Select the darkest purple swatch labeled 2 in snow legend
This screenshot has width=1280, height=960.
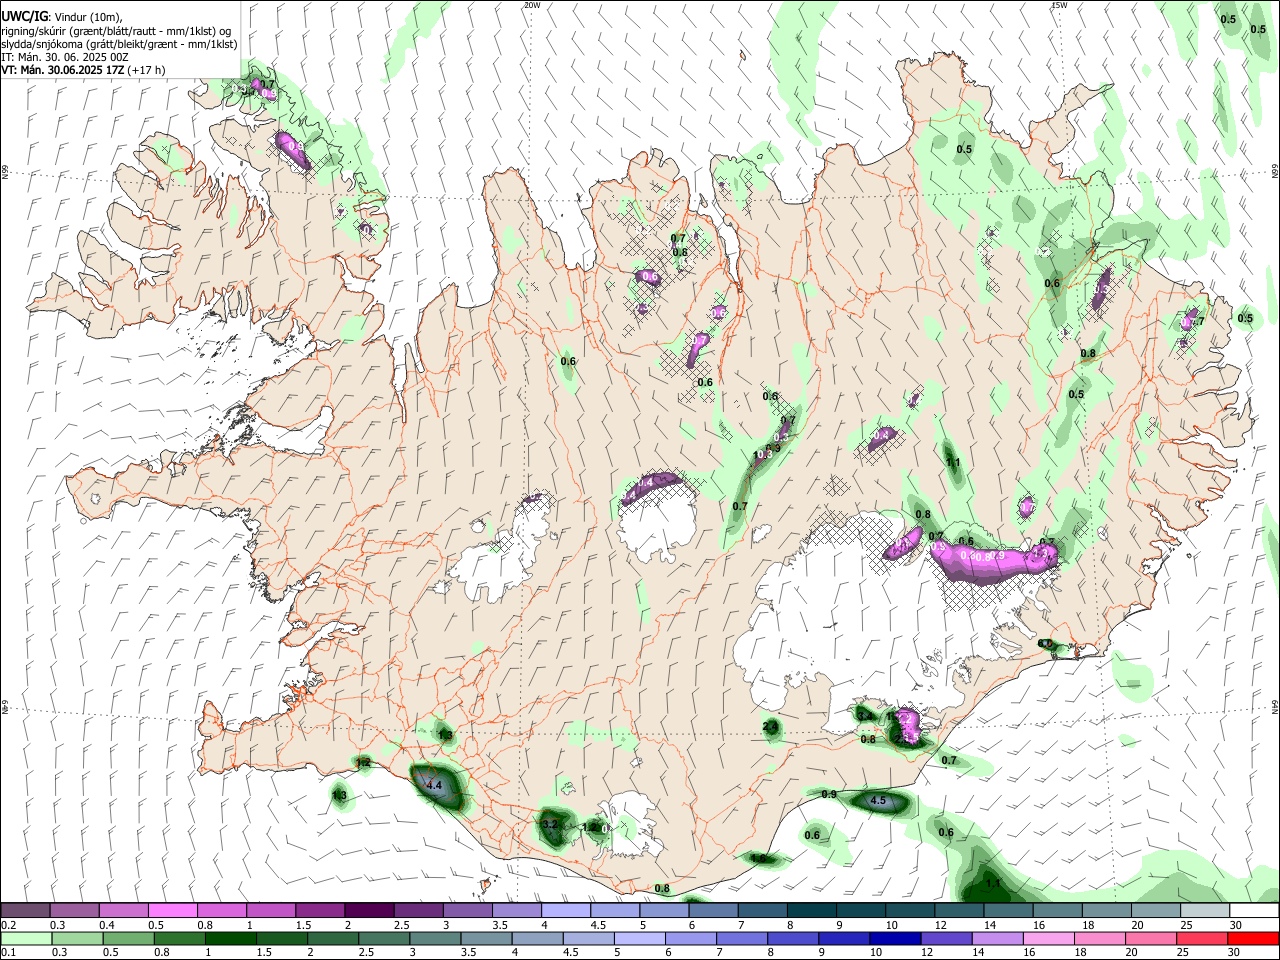[x=369, y=911]
